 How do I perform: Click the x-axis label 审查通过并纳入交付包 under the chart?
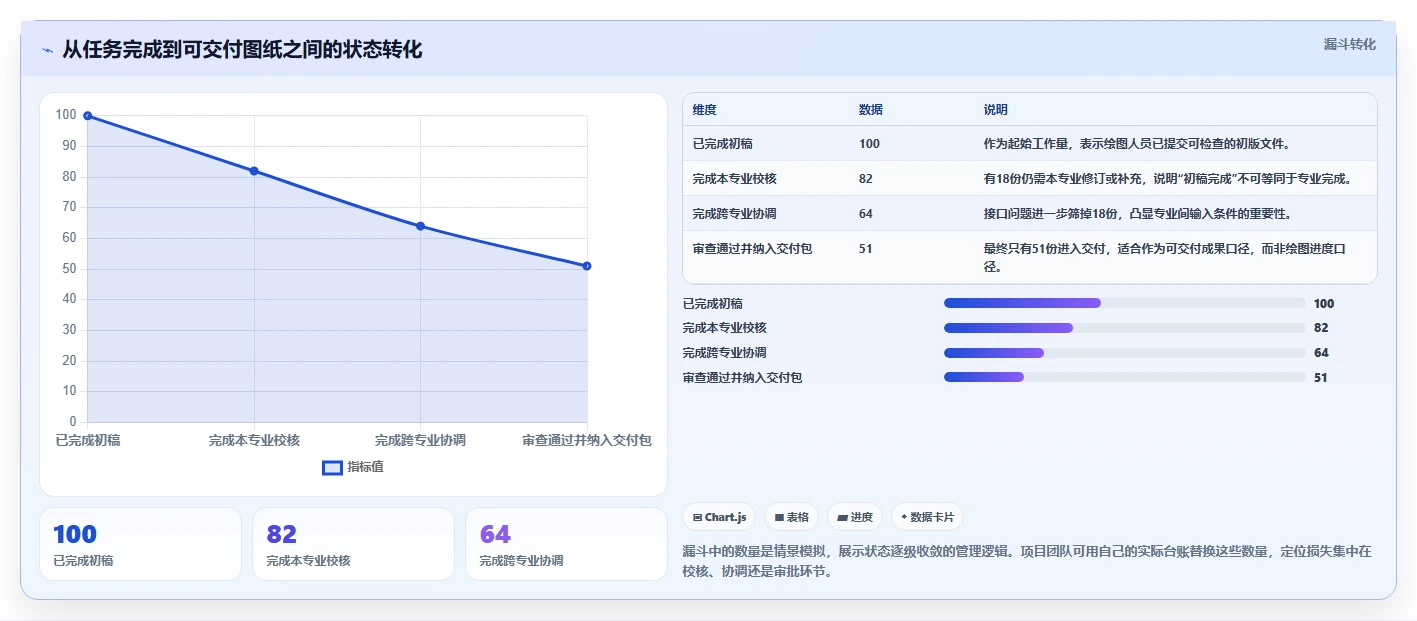click(587, 440)
